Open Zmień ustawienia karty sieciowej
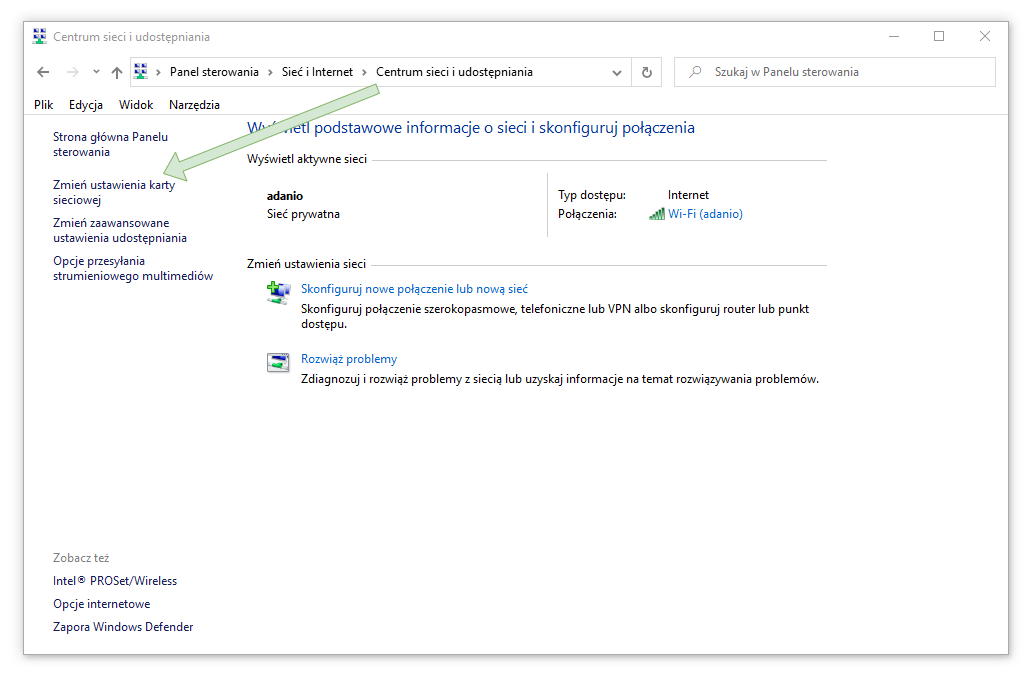The height and width of the screenshot is (683, 1030). coord(113,192)
